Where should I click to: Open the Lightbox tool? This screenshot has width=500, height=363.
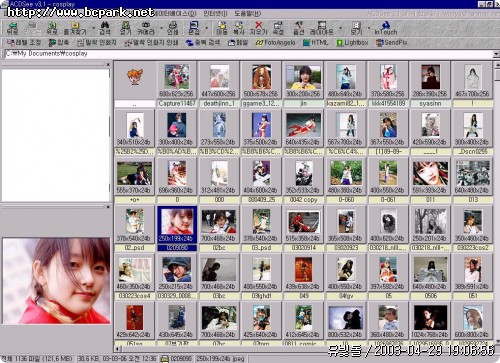352,43
